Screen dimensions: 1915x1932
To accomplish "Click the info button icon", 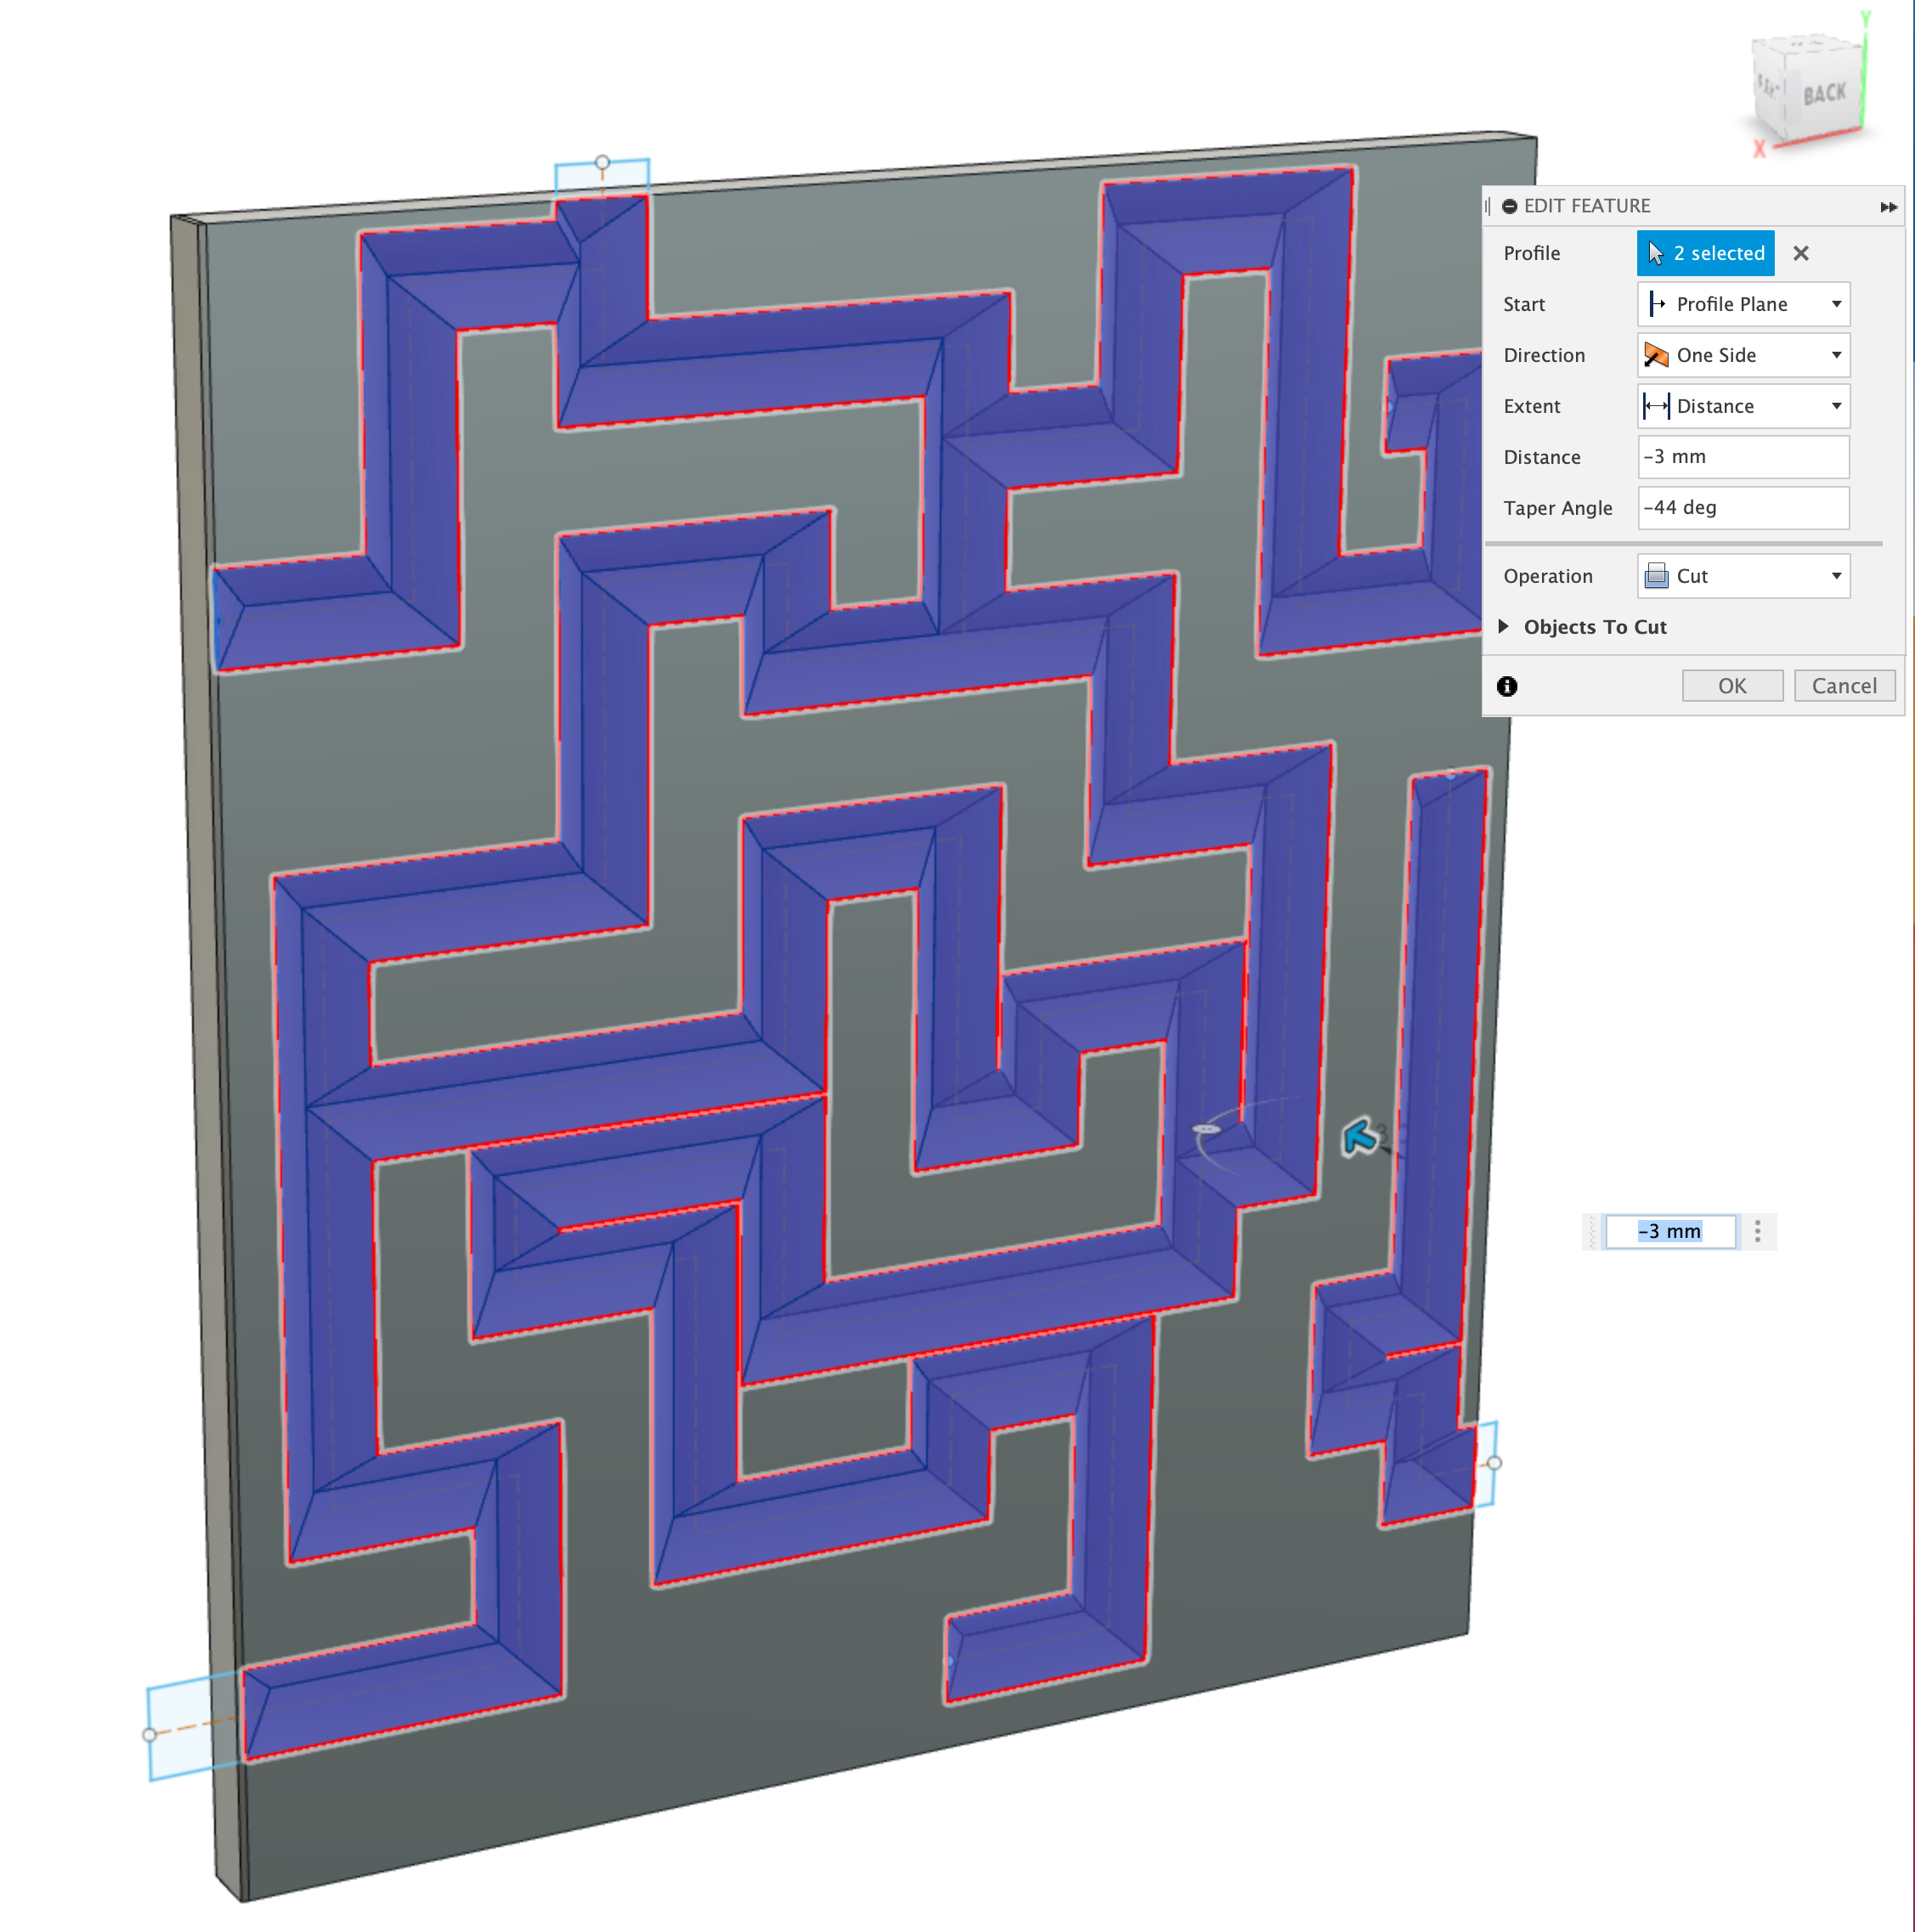I will tap(1505, 684).
